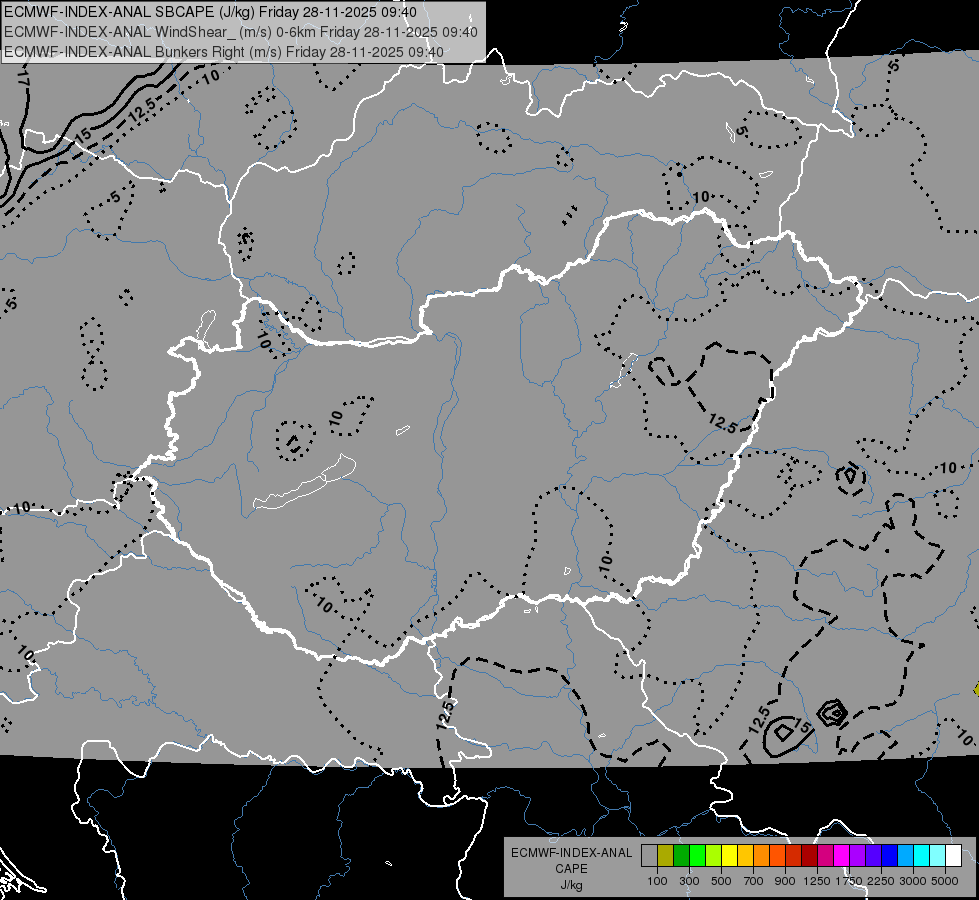Click the Bunkers Right (m/s) title line
The image size is (979, 900).
(224, 52)
